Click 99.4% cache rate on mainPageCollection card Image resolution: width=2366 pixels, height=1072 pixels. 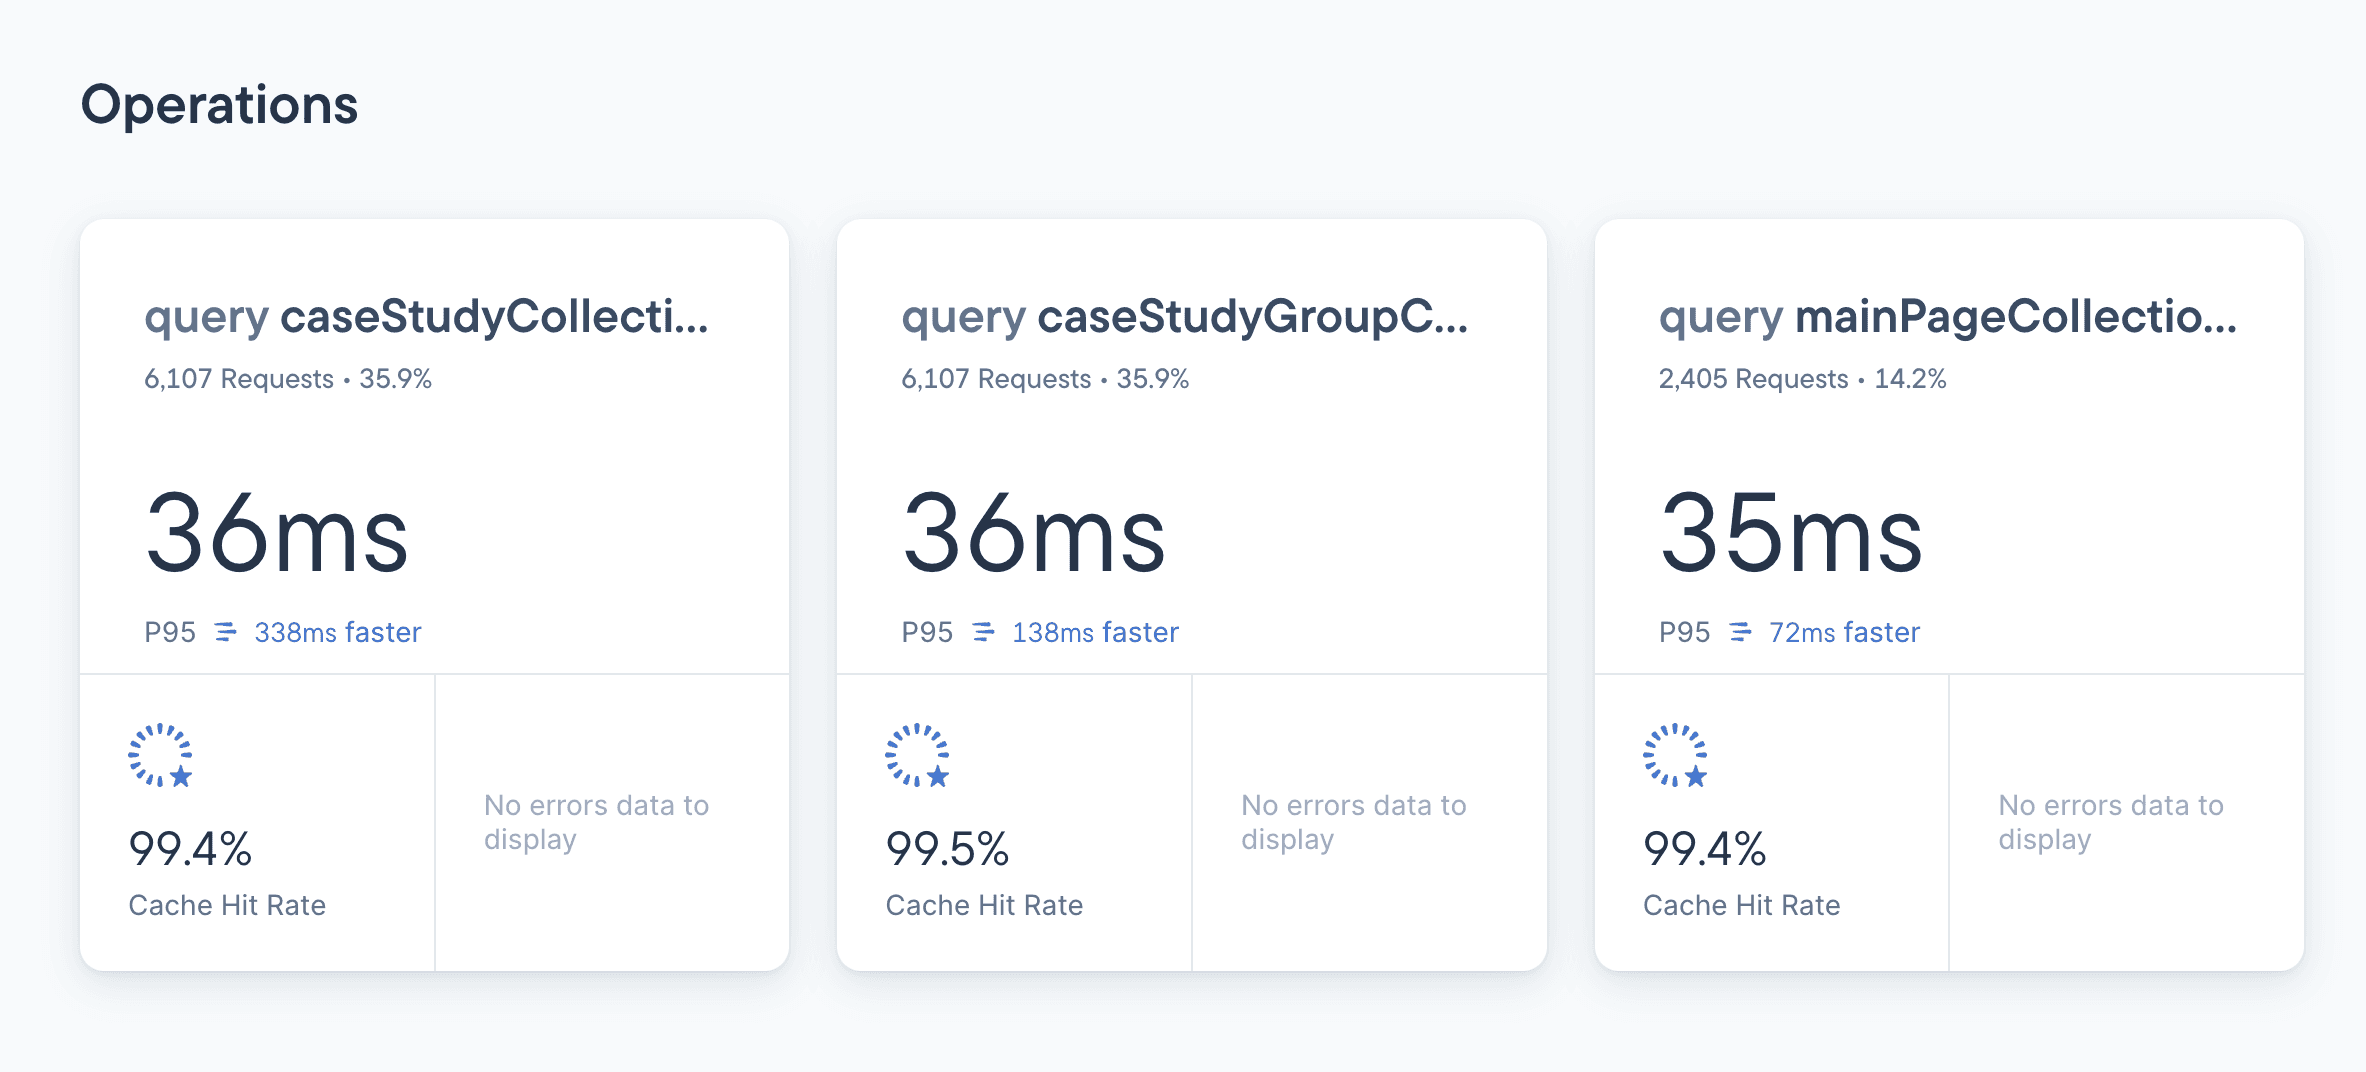[1704, 849]
